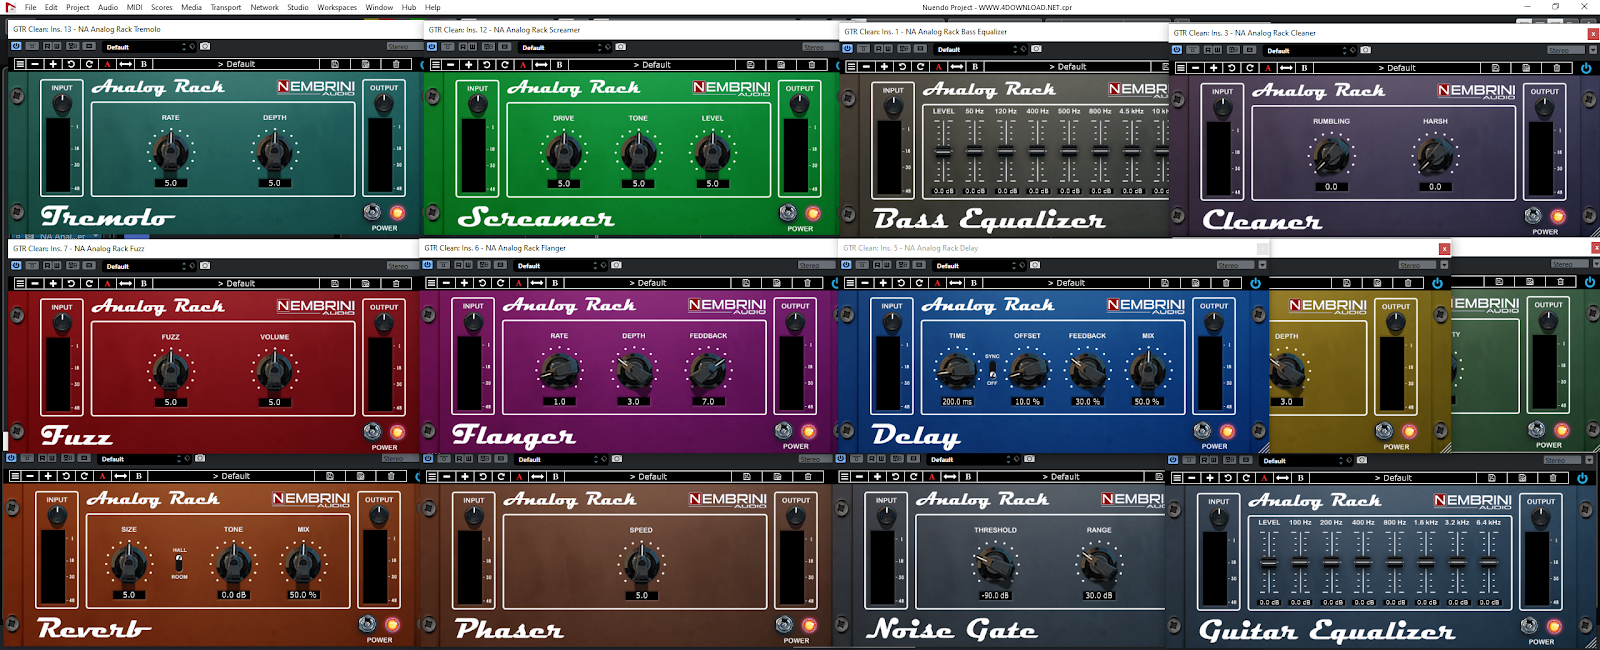This screenshot has width=1600, height=650.
Task: Open the MIDI menu
Action: click(x=134, y=7)
